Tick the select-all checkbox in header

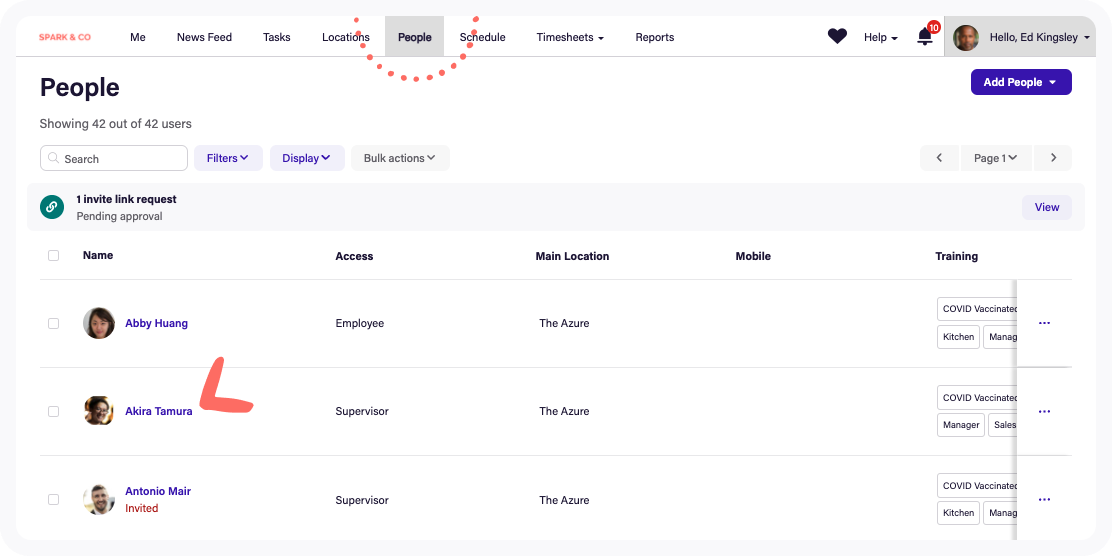(54, 256)
